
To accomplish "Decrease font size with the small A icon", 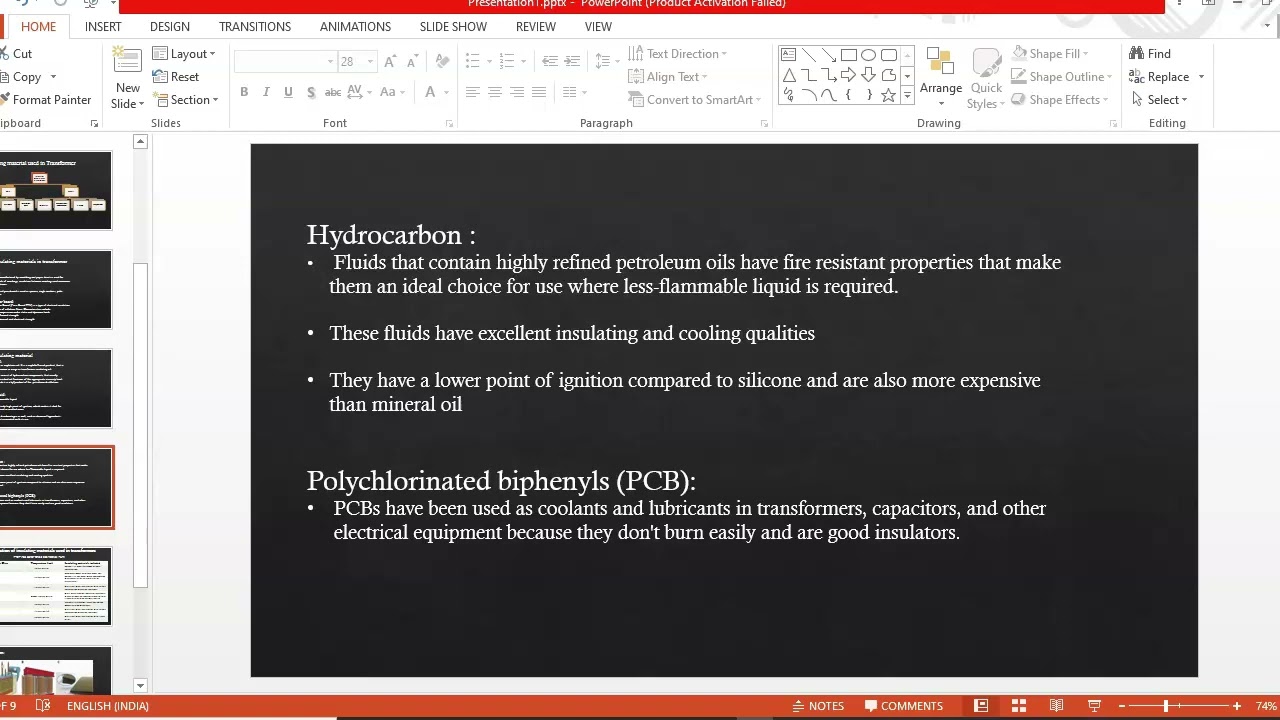I will click(413, 62).
